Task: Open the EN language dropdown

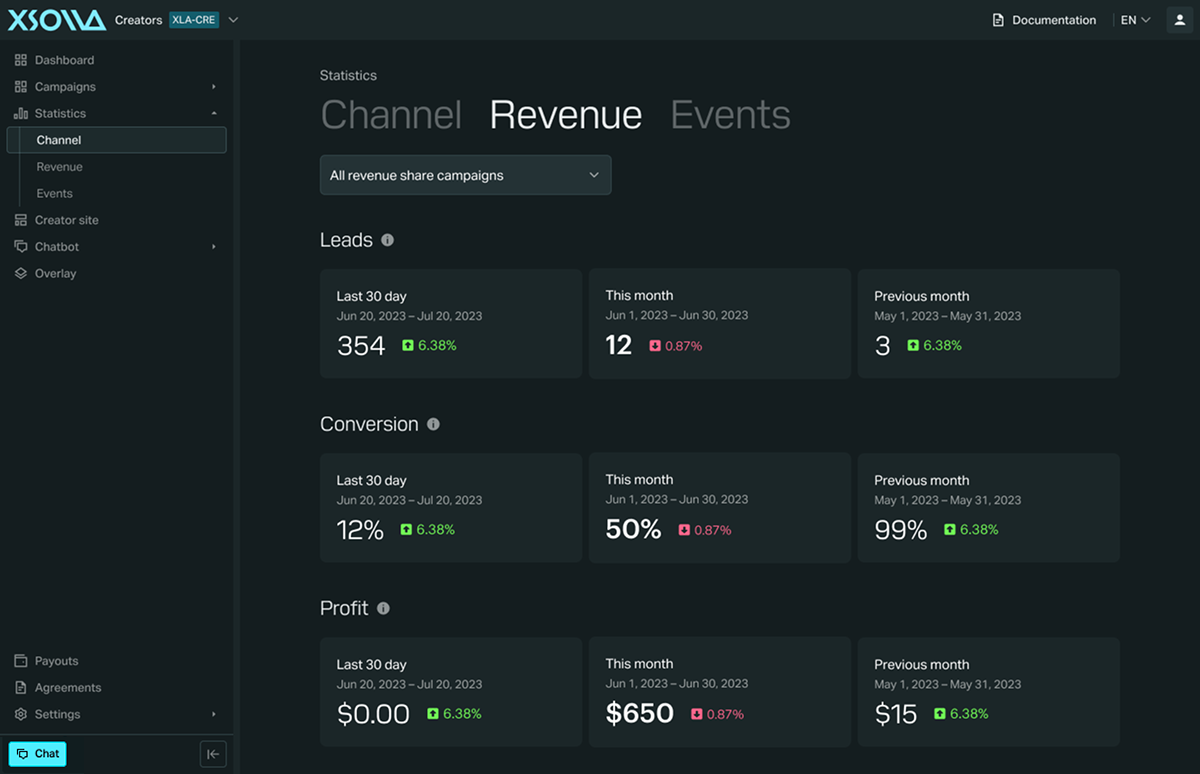Action: [x=1135, y=20]
